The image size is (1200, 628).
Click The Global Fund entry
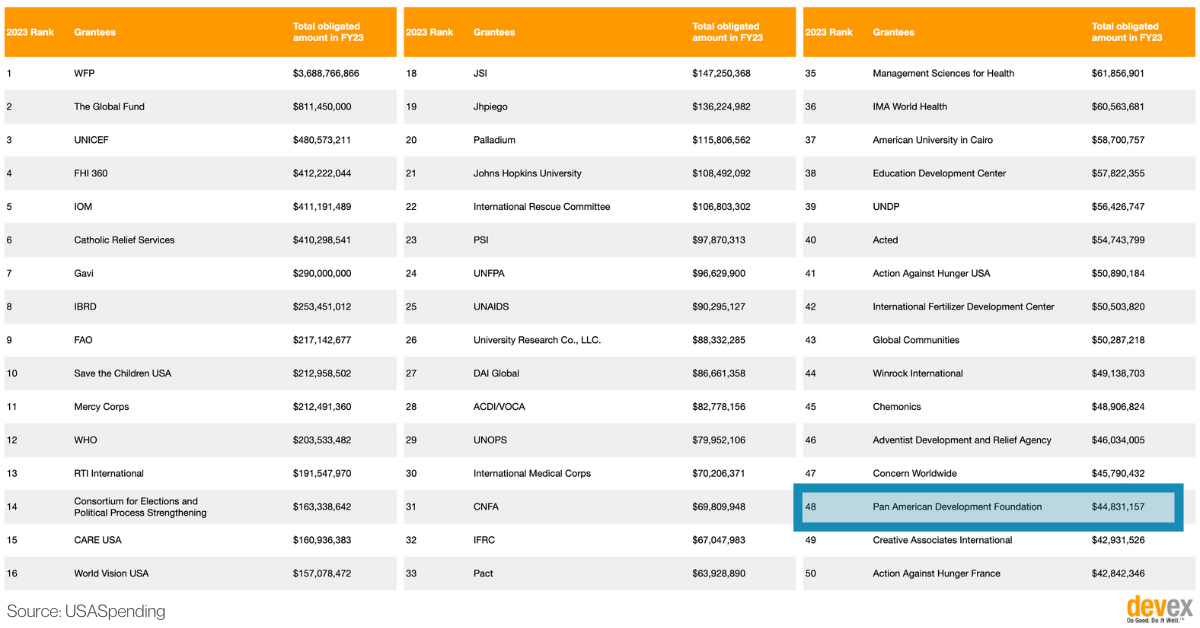coord(109,106)
